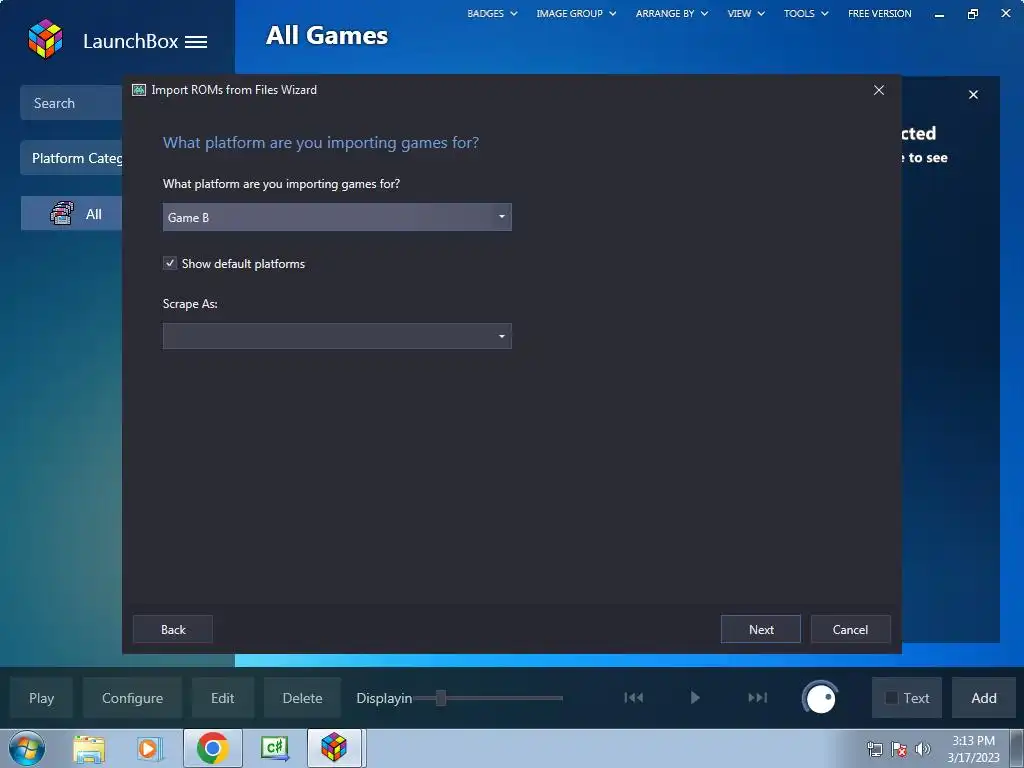Click the LaunchBox cube logo
1024x768 pixels.
pyautogui.click(x=45, y=39)
